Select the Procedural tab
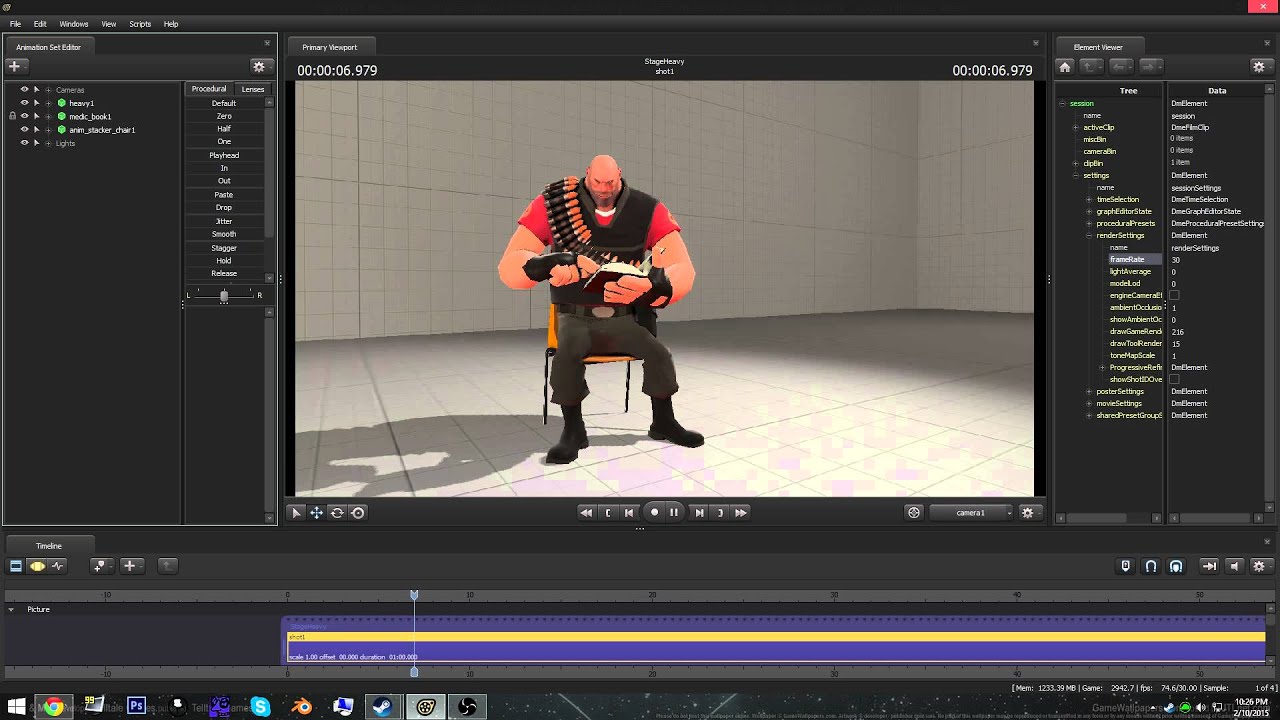The width and height of the screenshot is (1280, 720). pos(209,89)
